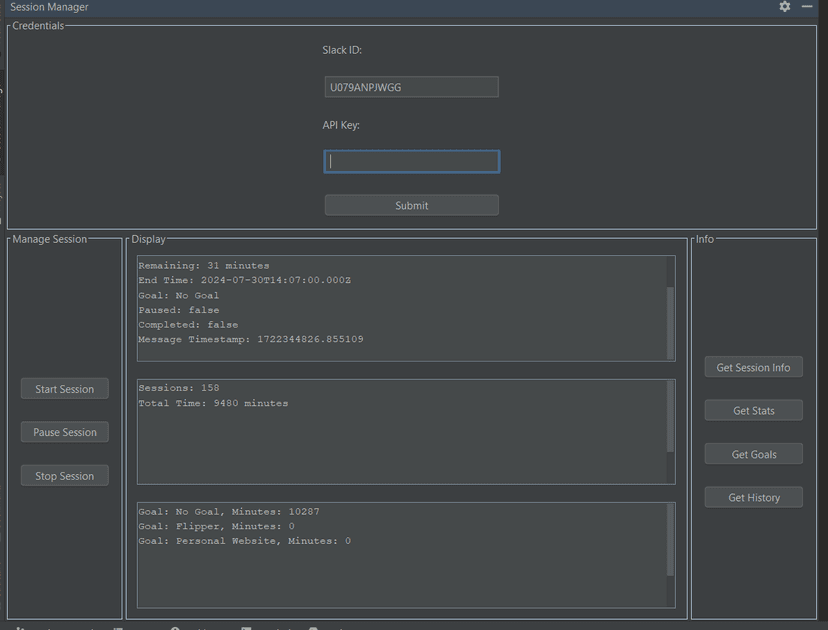
Task: Click the Get Stats button
Action: point(753,410)
